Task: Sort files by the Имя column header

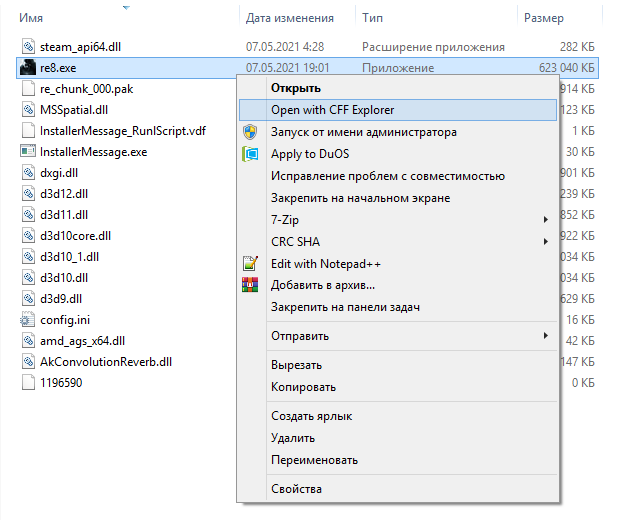Action: point(24,18)
